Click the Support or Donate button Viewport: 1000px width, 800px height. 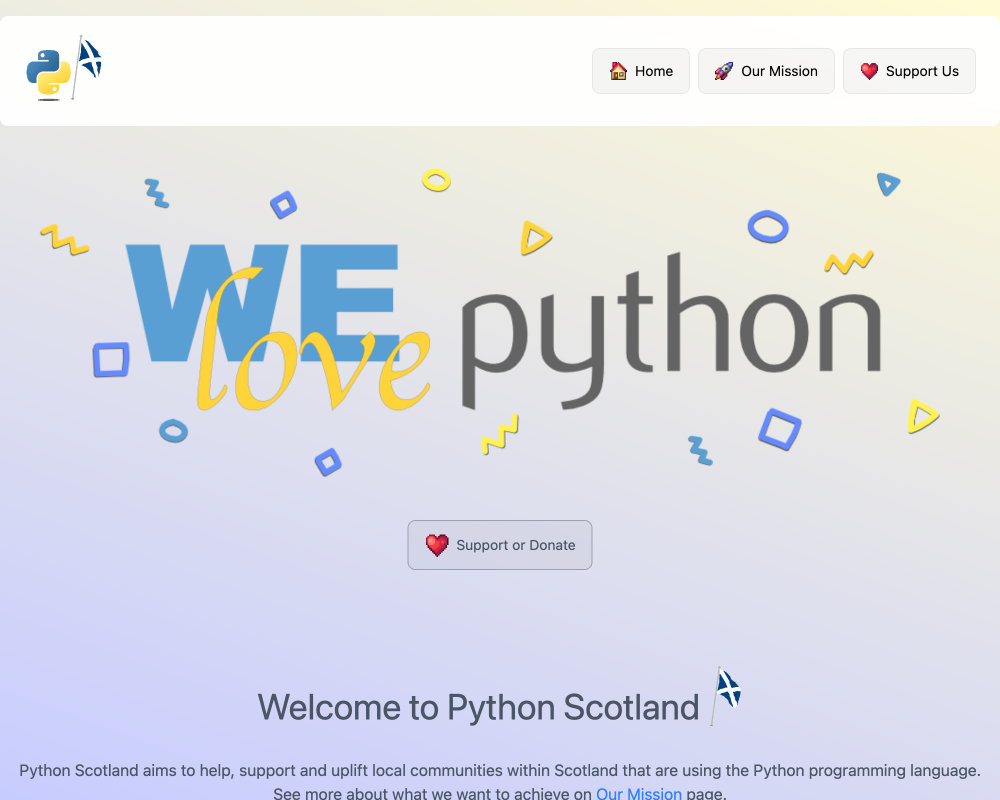500,545
